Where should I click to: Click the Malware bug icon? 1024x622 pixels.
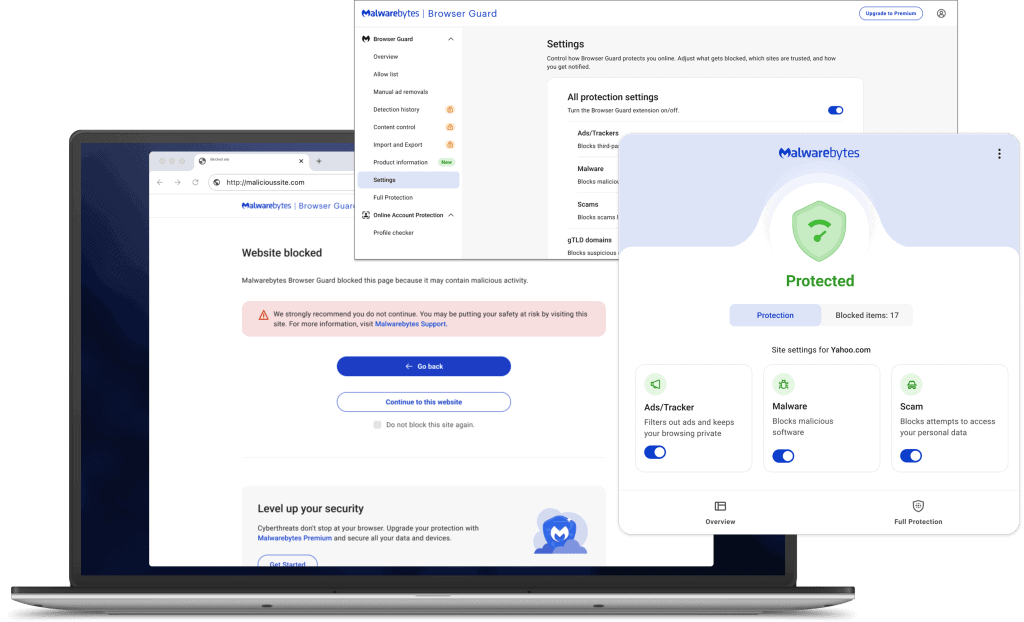[783, 384]
